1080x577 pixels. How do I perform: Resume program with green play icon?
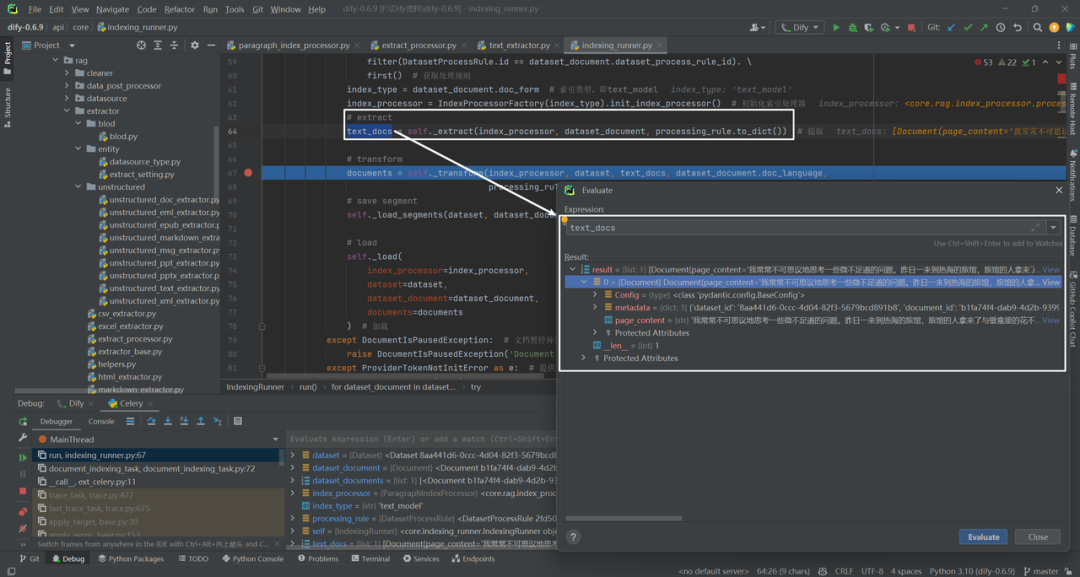(23, 457)
